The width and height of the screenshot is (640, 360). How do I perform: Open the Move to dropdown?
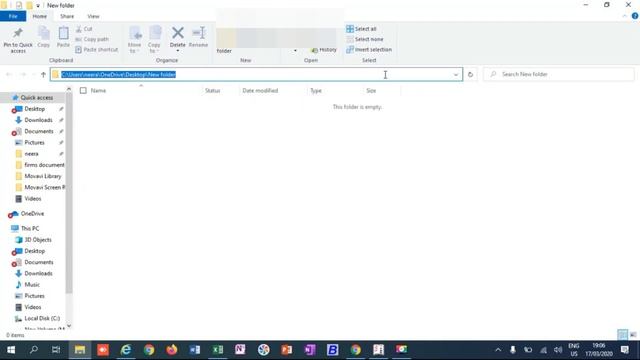(134, 40)
